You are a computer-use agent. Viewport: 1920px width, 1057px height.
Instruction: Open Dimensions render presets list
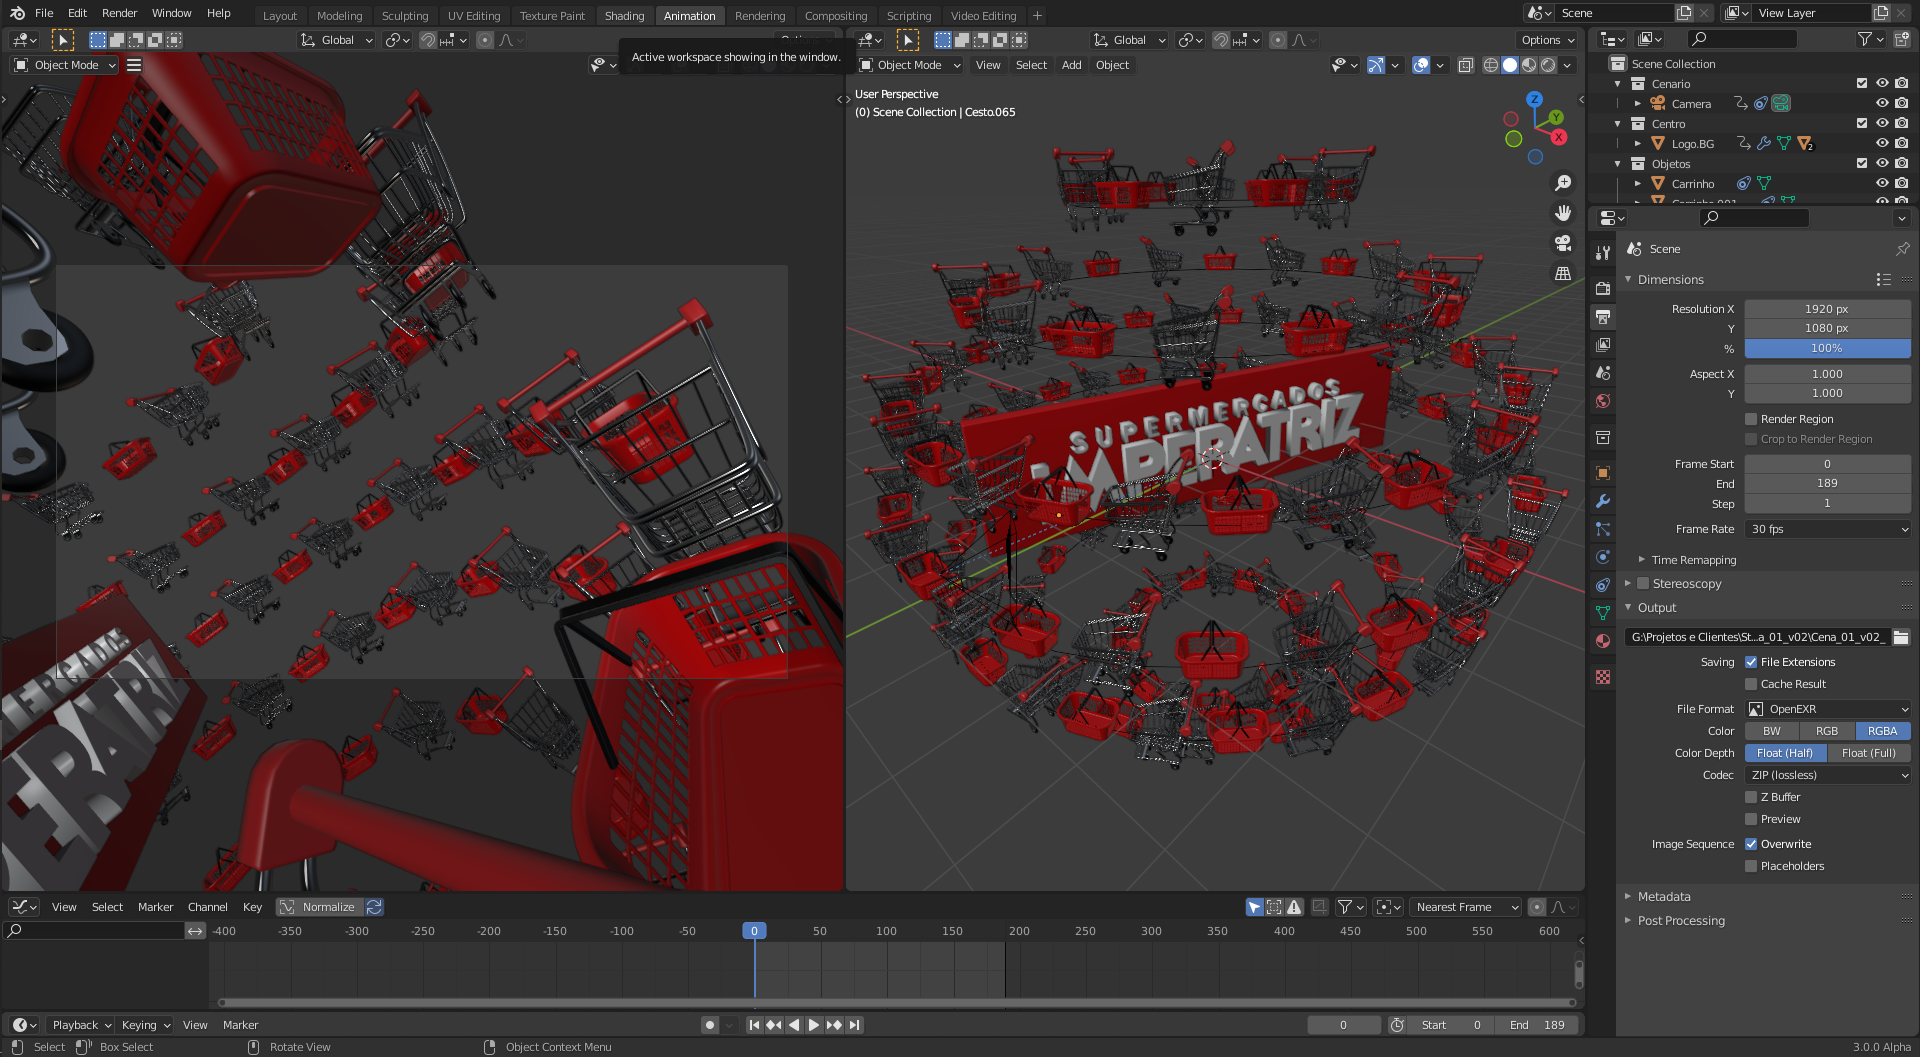click(1883, 280)
